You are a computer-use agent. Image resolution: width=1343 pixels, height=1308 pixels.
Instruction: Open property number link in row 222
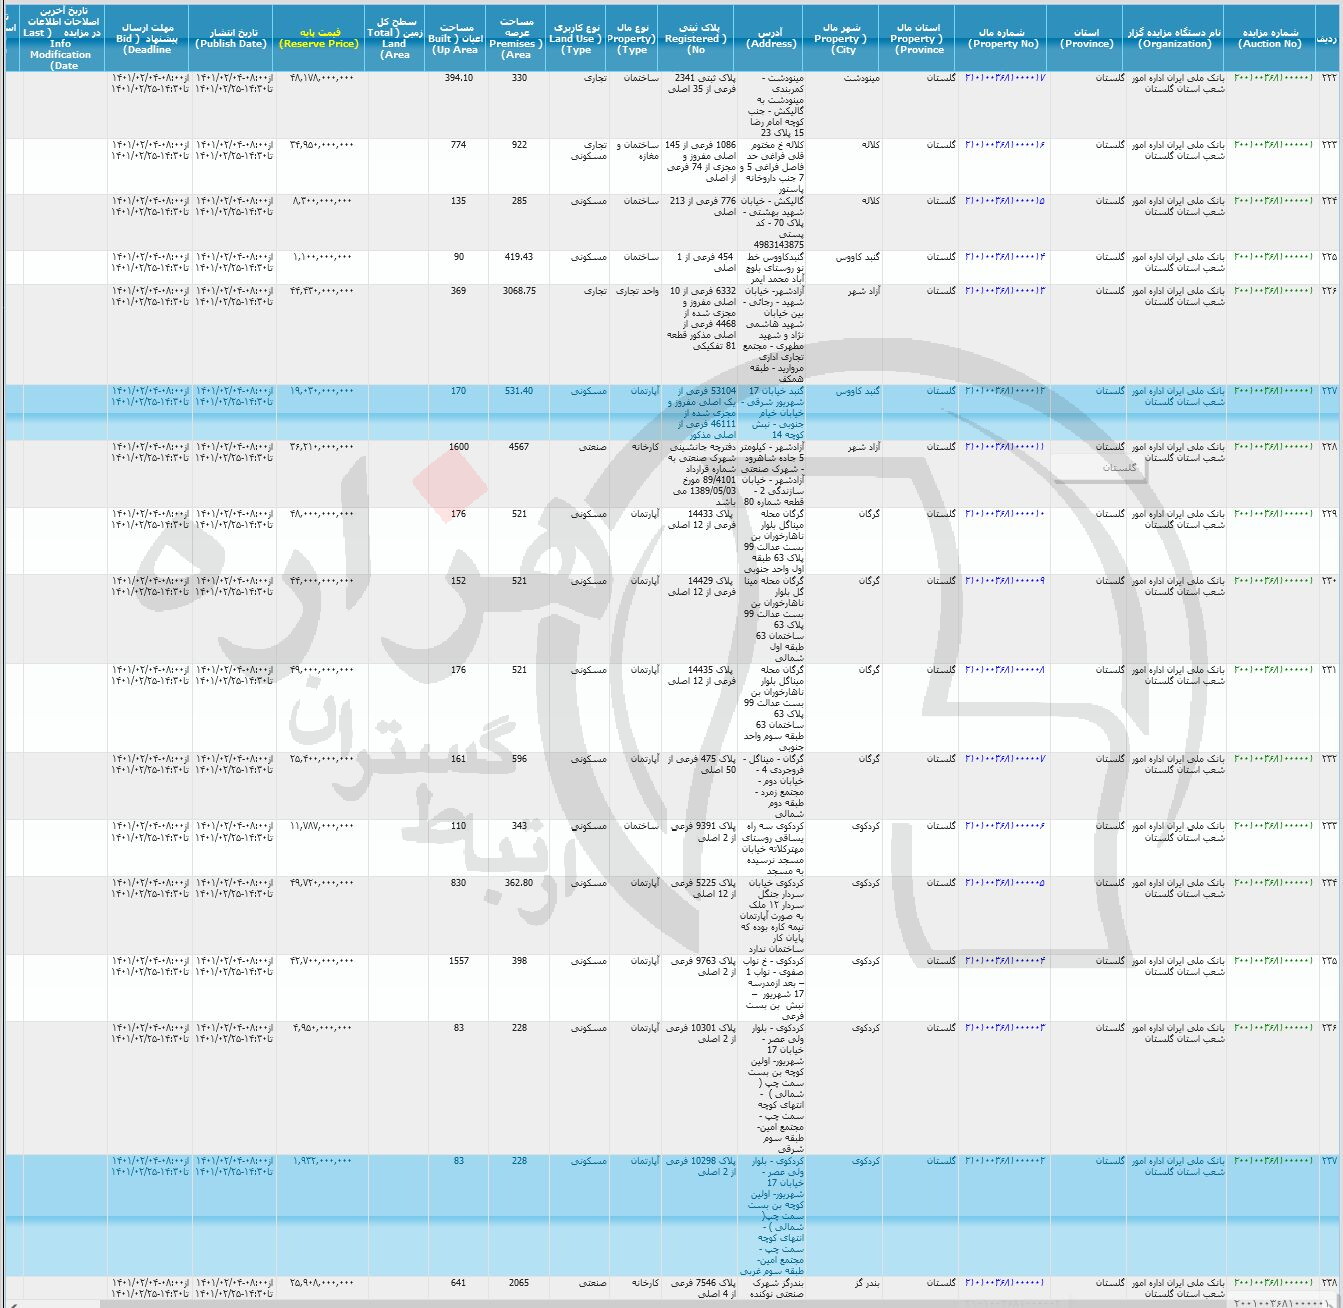click(1004, 77)
